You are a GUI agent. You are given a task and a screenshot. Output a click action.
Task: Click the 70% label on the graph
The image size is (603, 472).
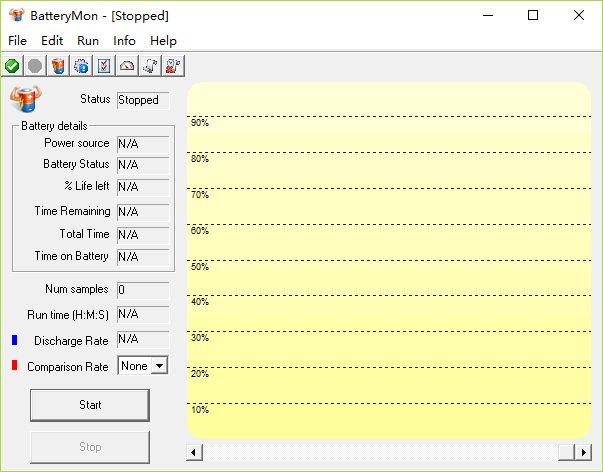(x=200, y=195)
